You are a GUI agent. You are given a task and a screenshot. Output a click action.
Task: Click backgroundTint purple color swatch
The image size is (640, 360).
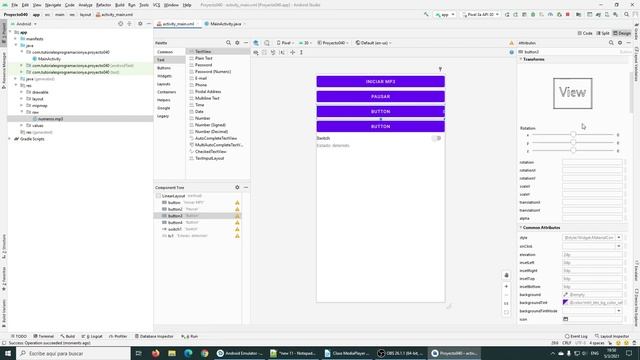pos(565,302)
